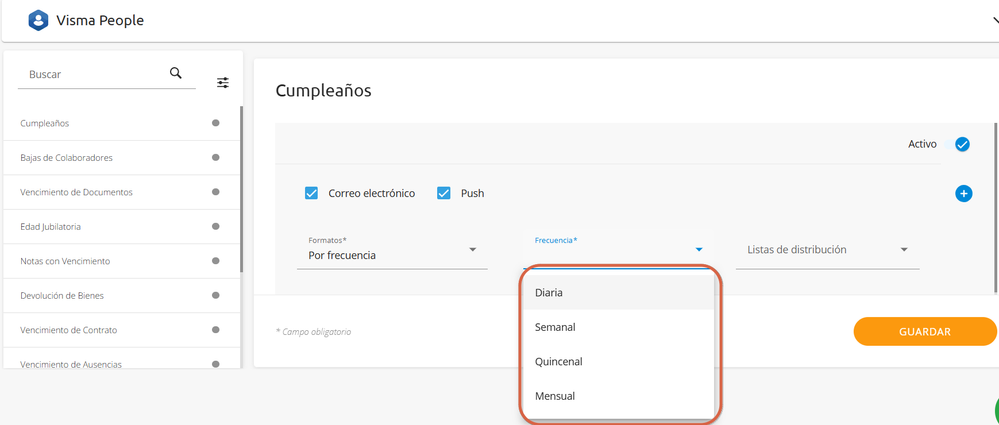Click the Buscar search field
The image size is (999, 425).
click(x=90, y=74)
